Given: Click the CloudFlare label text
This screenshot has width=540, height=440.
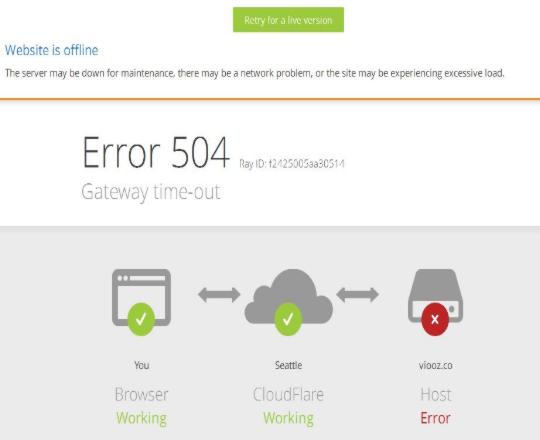Looking at the screenshot, I should pyautogui.click(x=289, y=395).
